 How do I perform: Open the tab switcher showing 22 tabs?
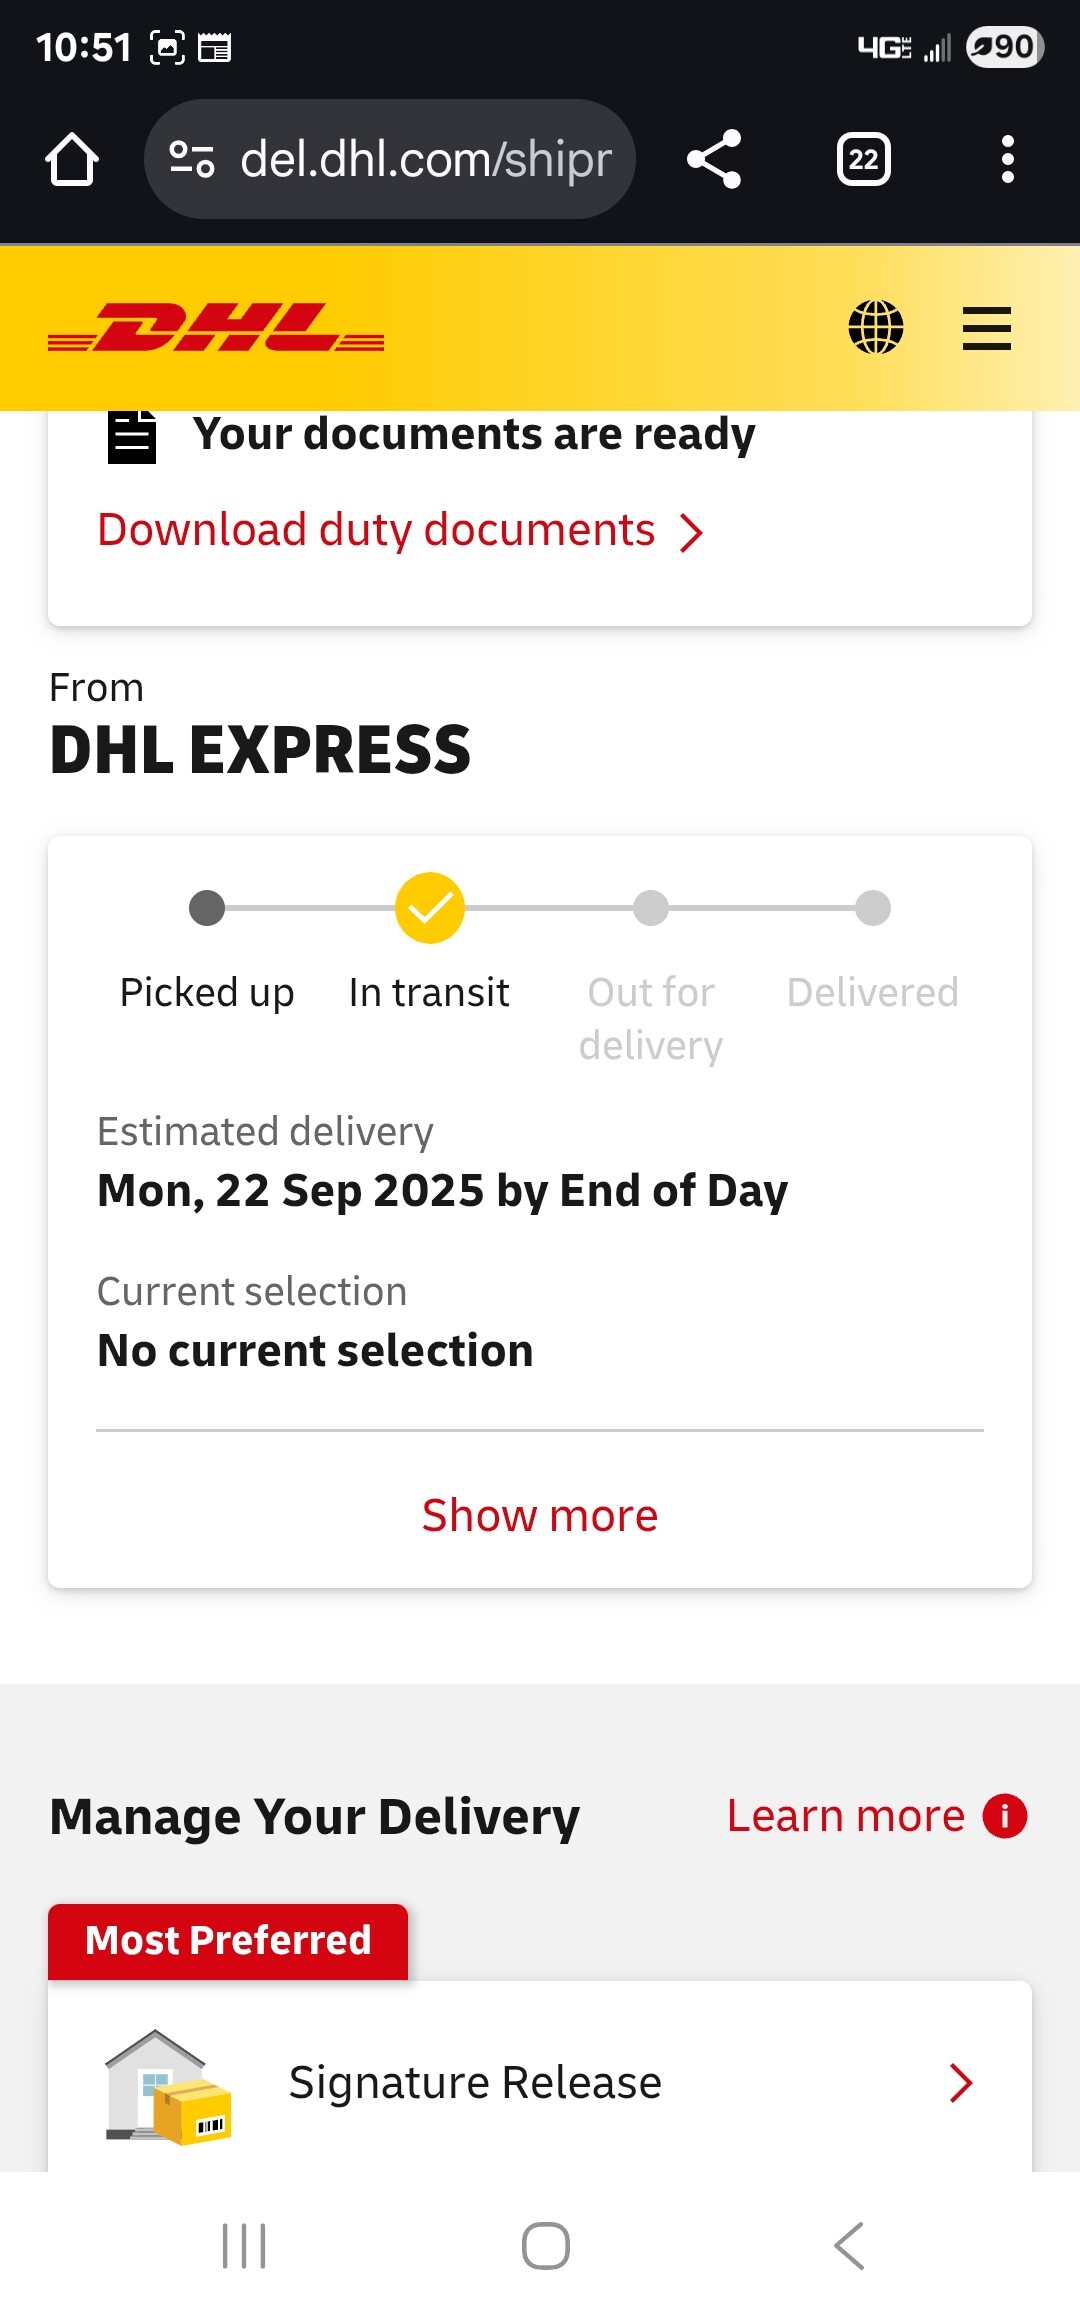pyautogui.click(x=863, y=160)
